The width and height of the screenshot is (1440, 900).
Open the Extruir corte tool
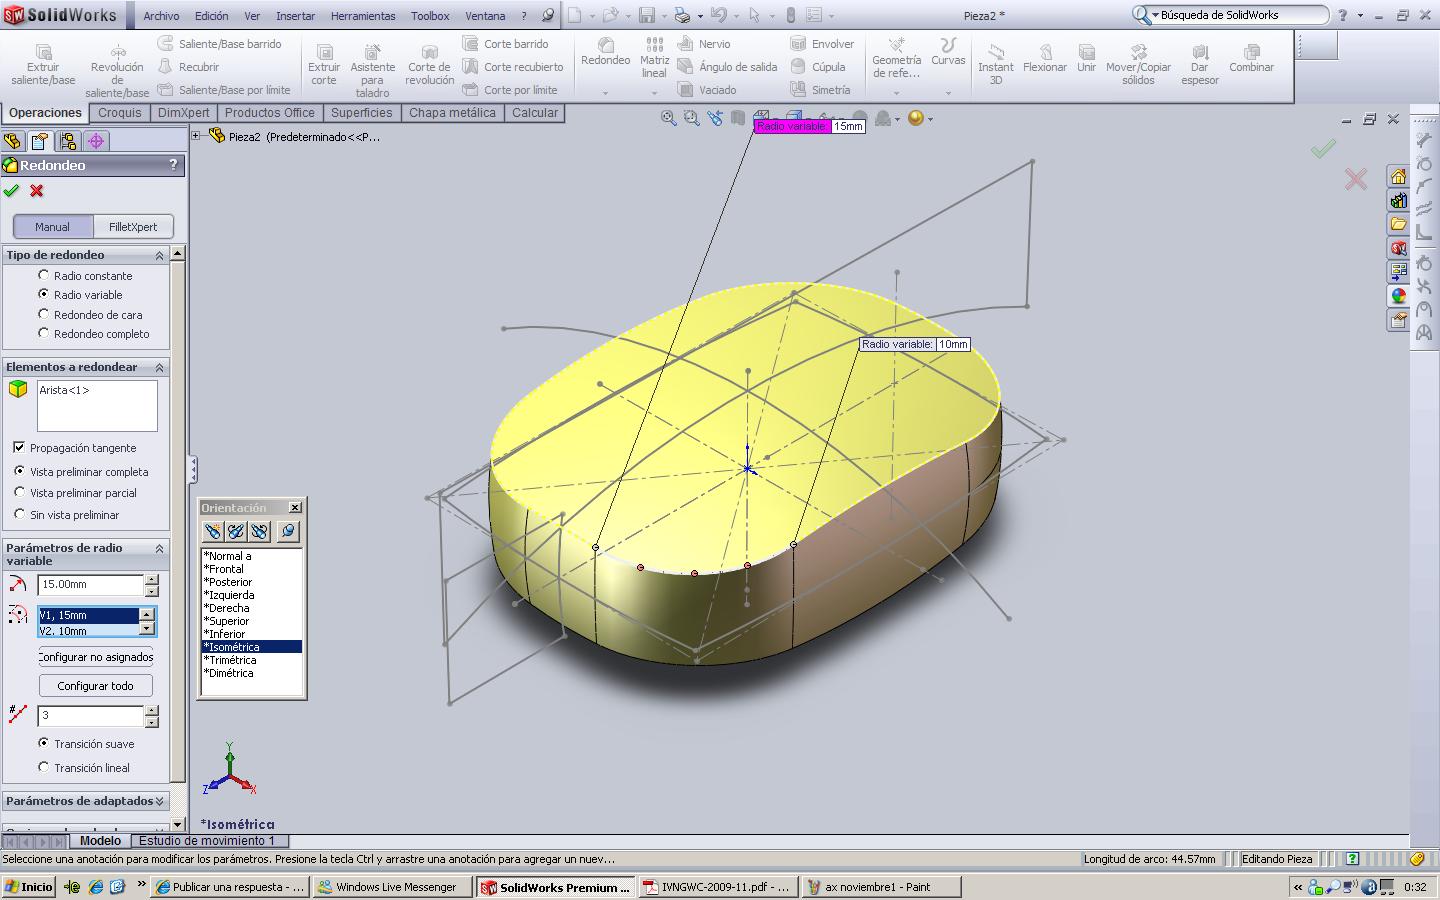pos(323,65)
